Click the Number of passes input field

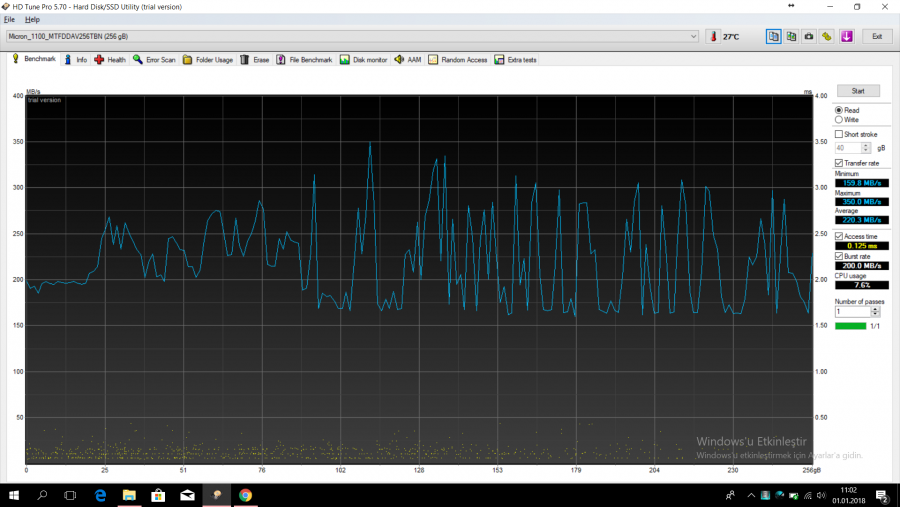853,312
